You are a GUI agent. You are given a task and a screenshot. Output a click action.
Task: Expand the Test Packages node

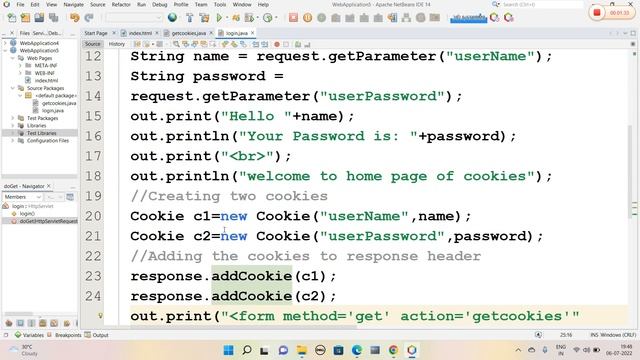(x=13, y=118)
